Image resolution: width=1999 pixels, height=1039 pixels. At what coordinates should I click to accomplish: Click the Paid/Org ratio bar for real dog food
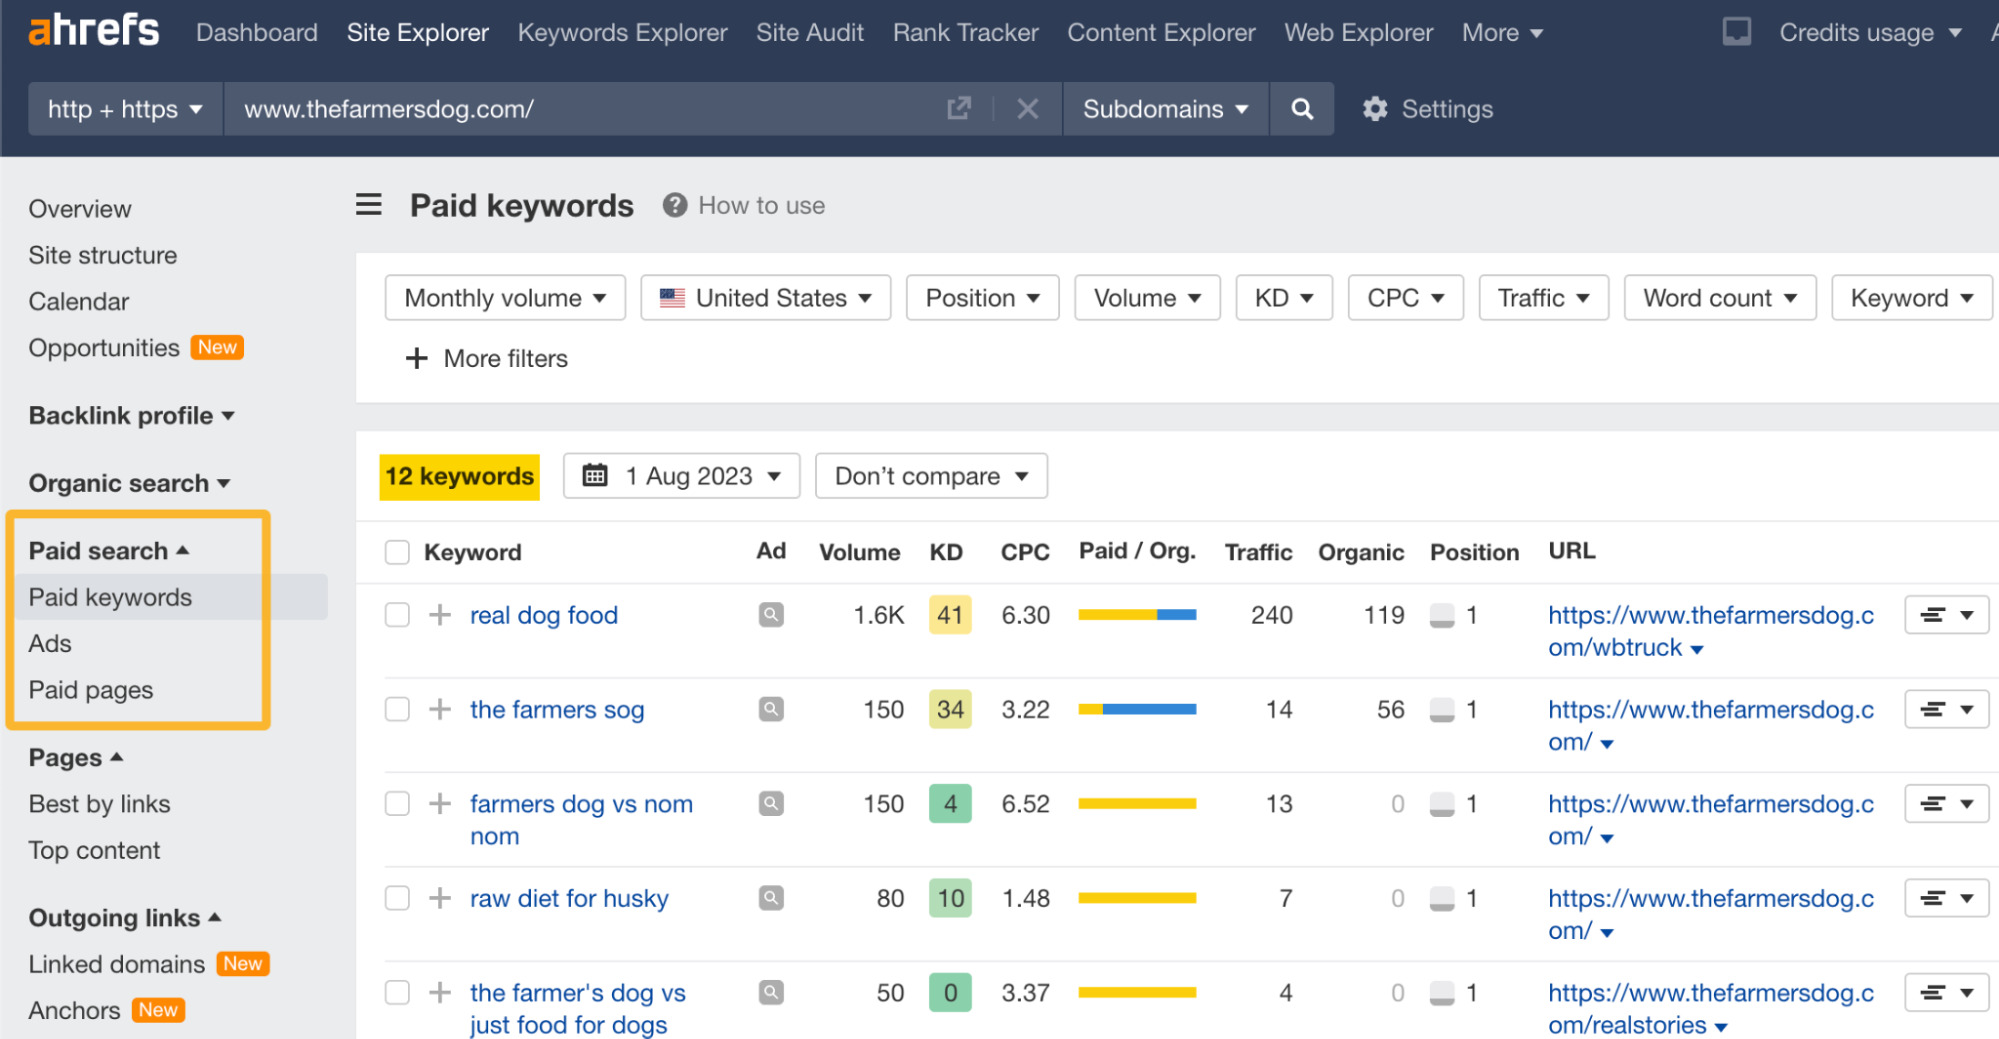[1136, 614]
